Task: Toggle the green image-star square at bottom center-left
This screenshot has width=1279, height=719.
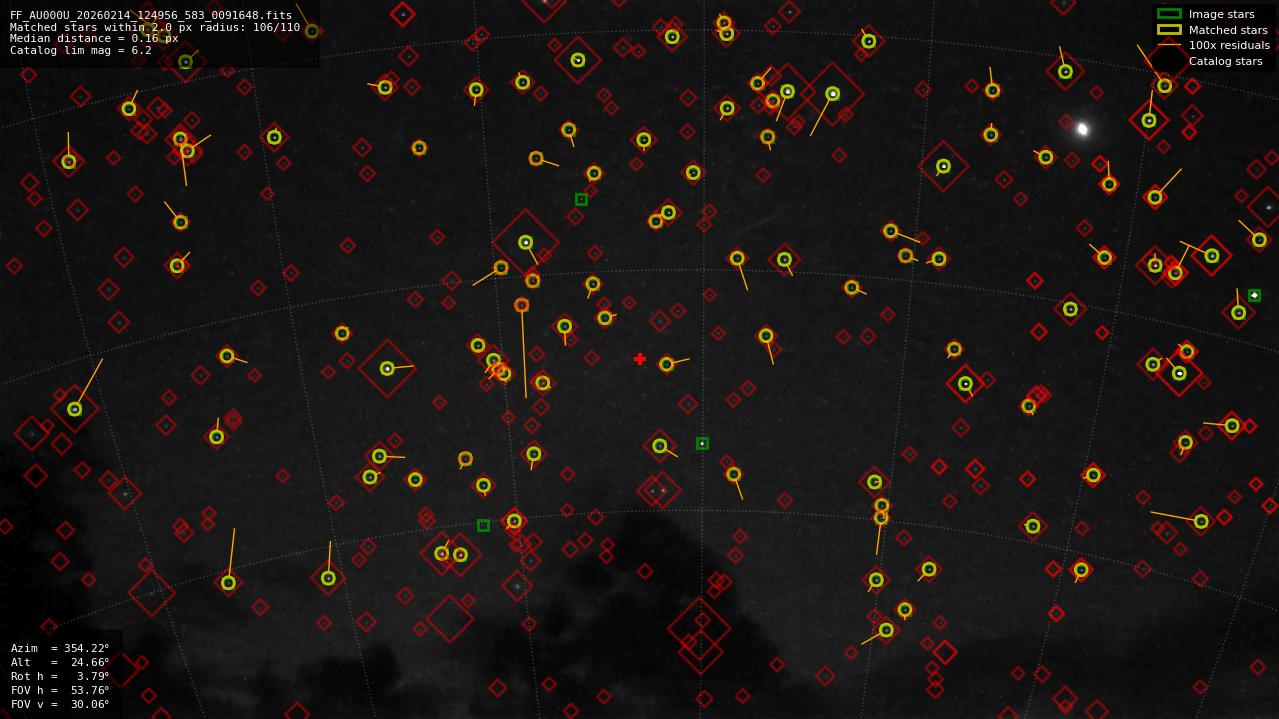Action: click(x=484, y=523)
